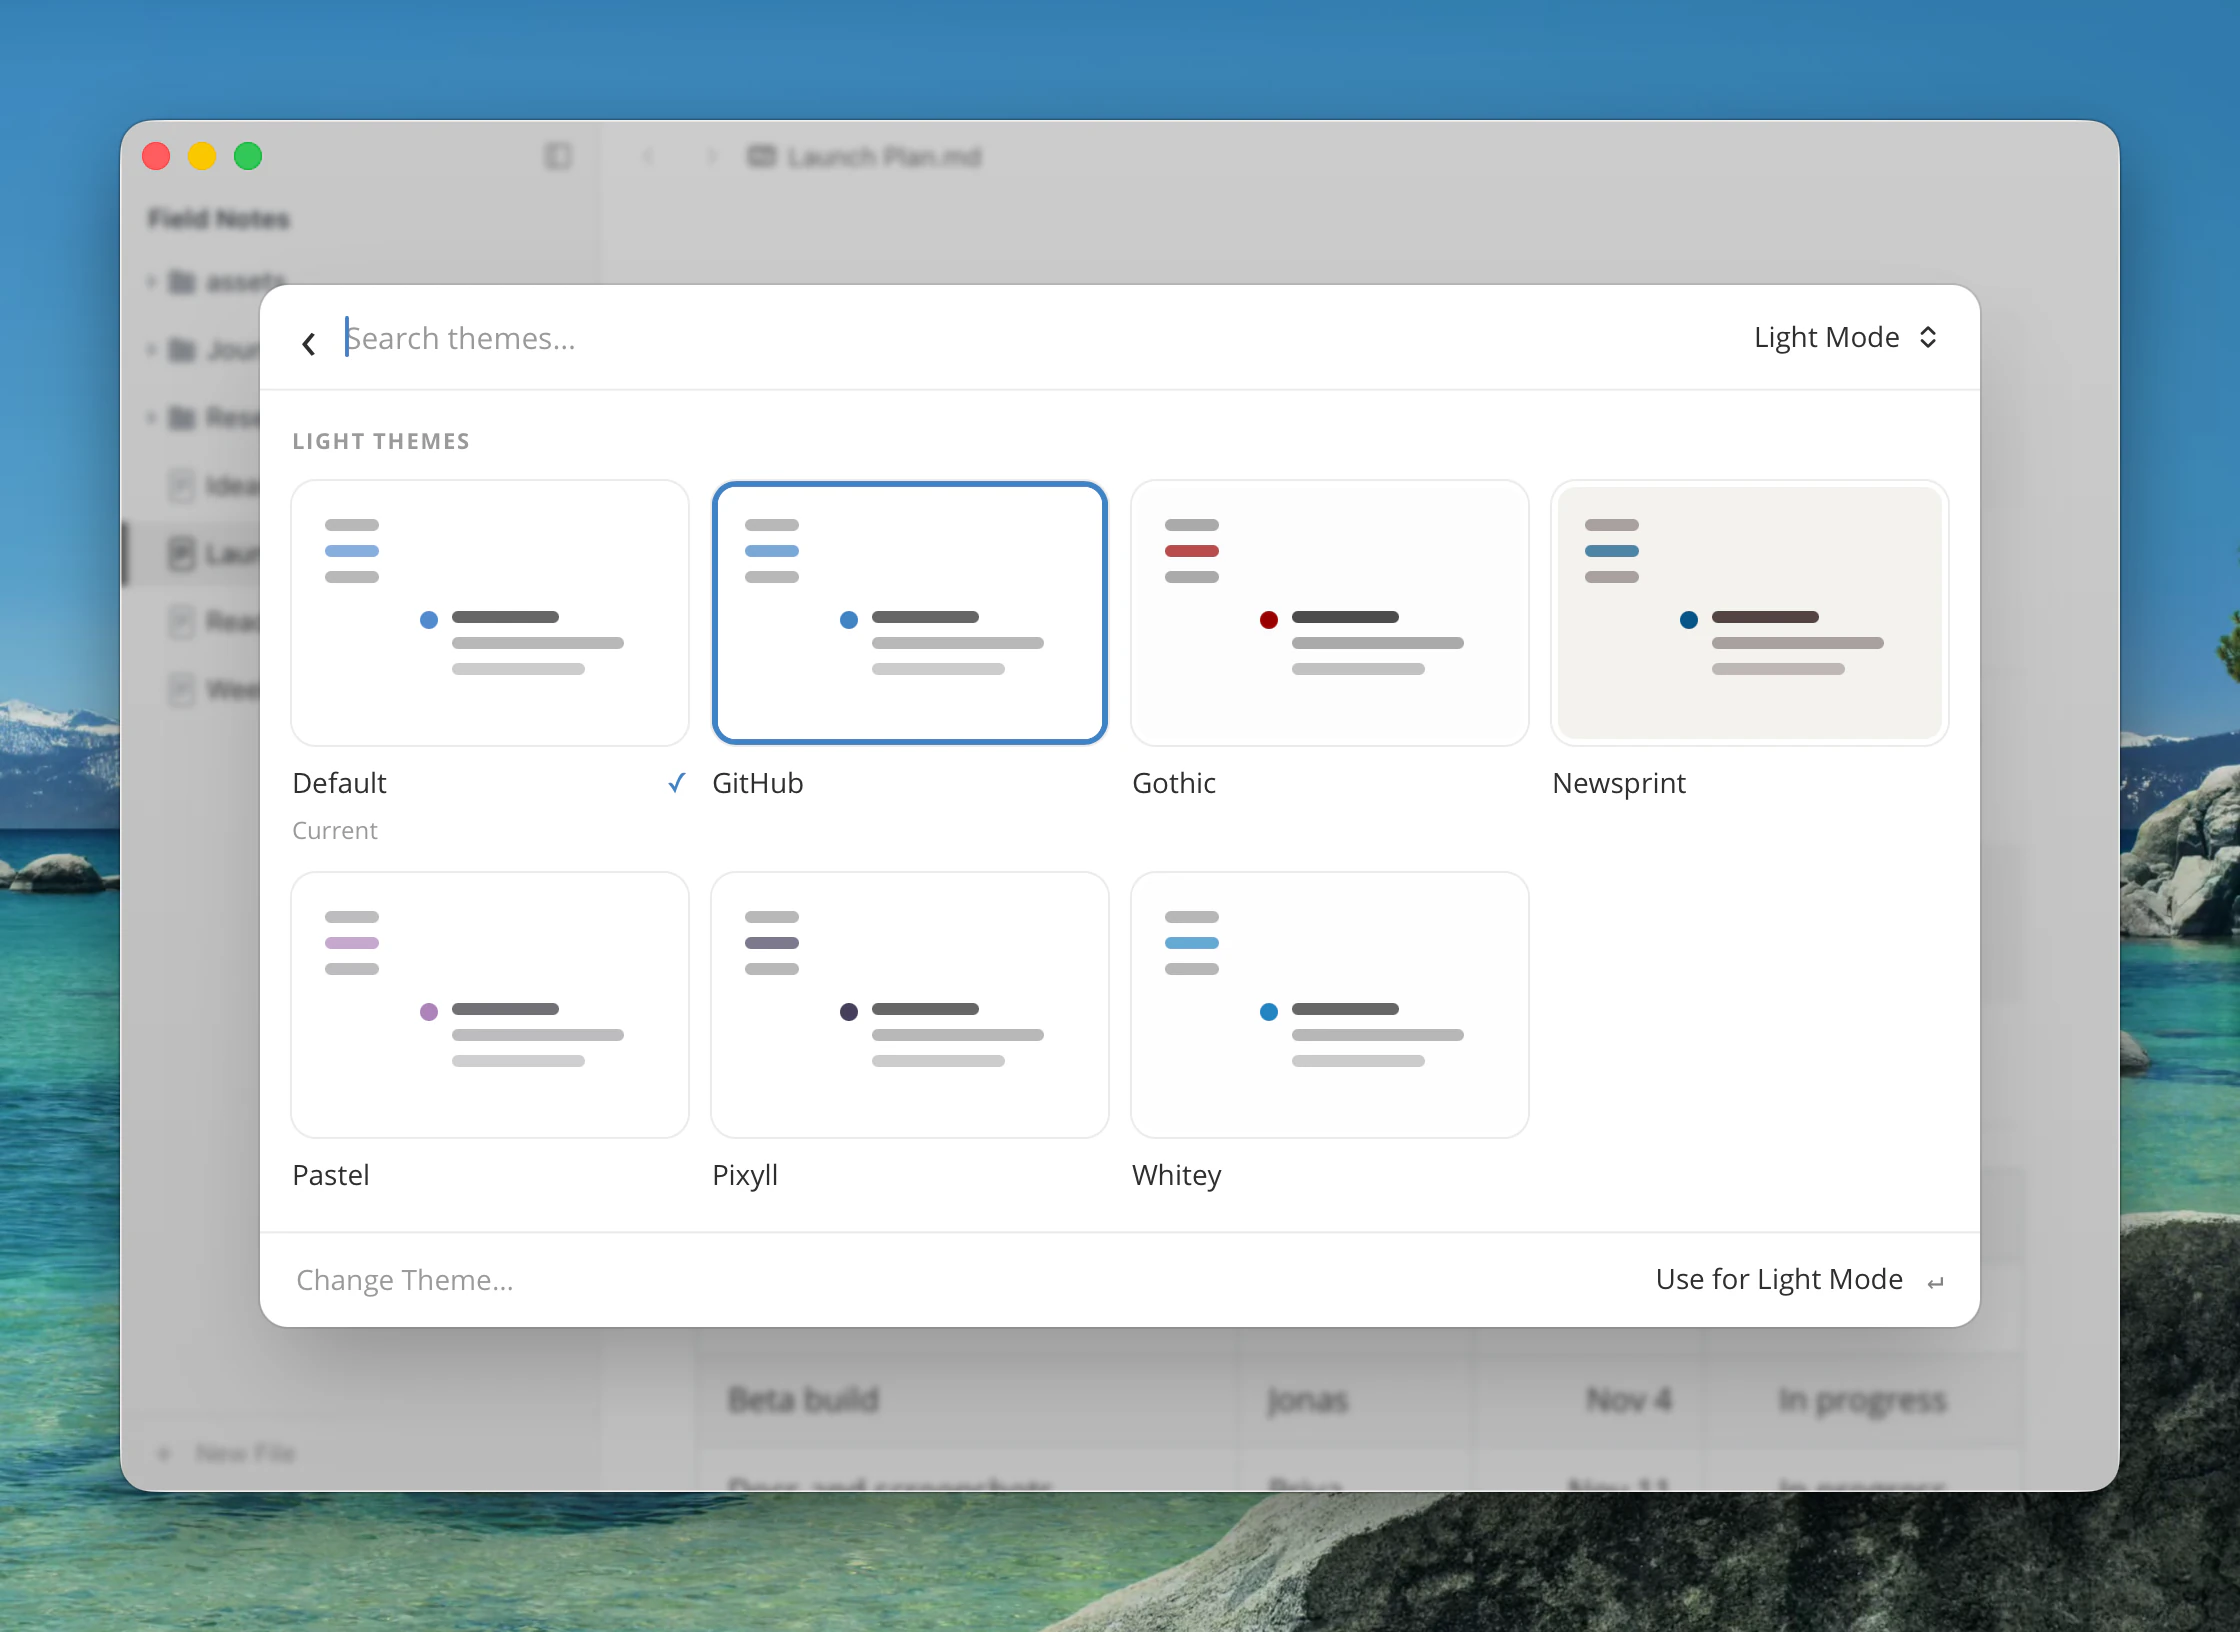Click the Default theme name label
The width and height of the screenshot is (2240, 1632).
(x=339, y=783)
